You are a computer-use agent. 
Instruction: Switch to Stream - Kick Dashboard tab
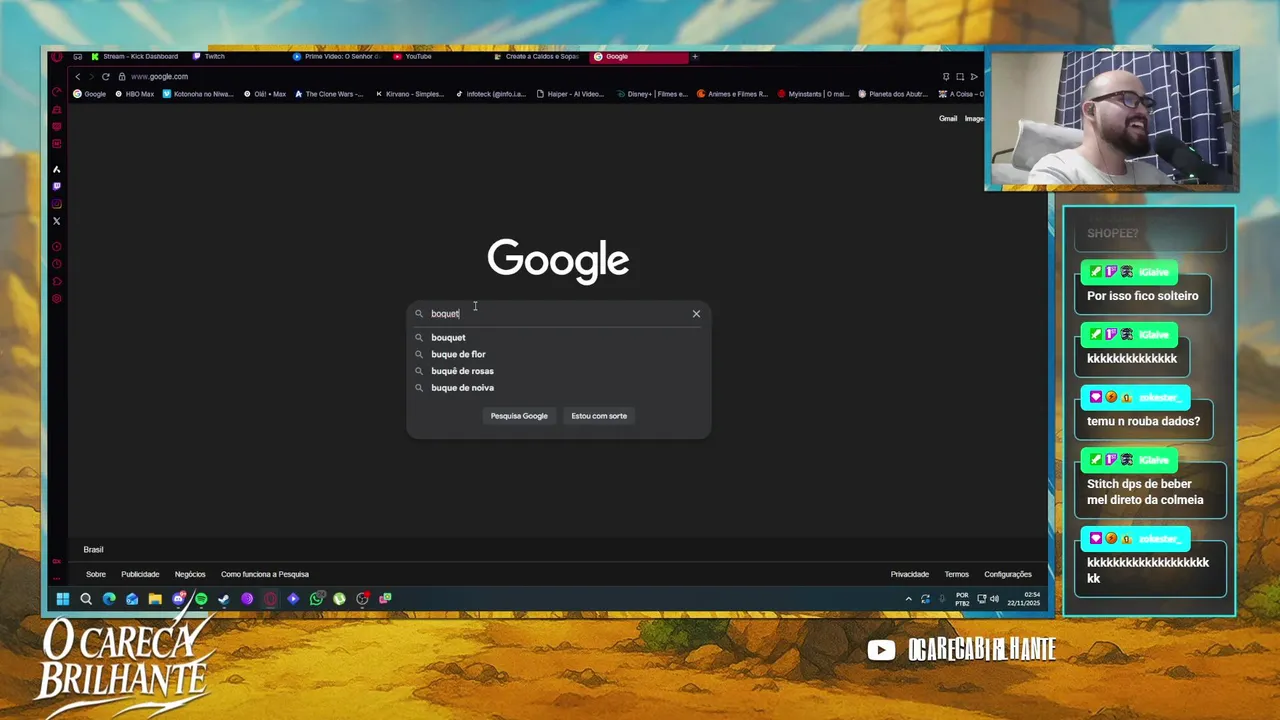(x=135, y=57)
